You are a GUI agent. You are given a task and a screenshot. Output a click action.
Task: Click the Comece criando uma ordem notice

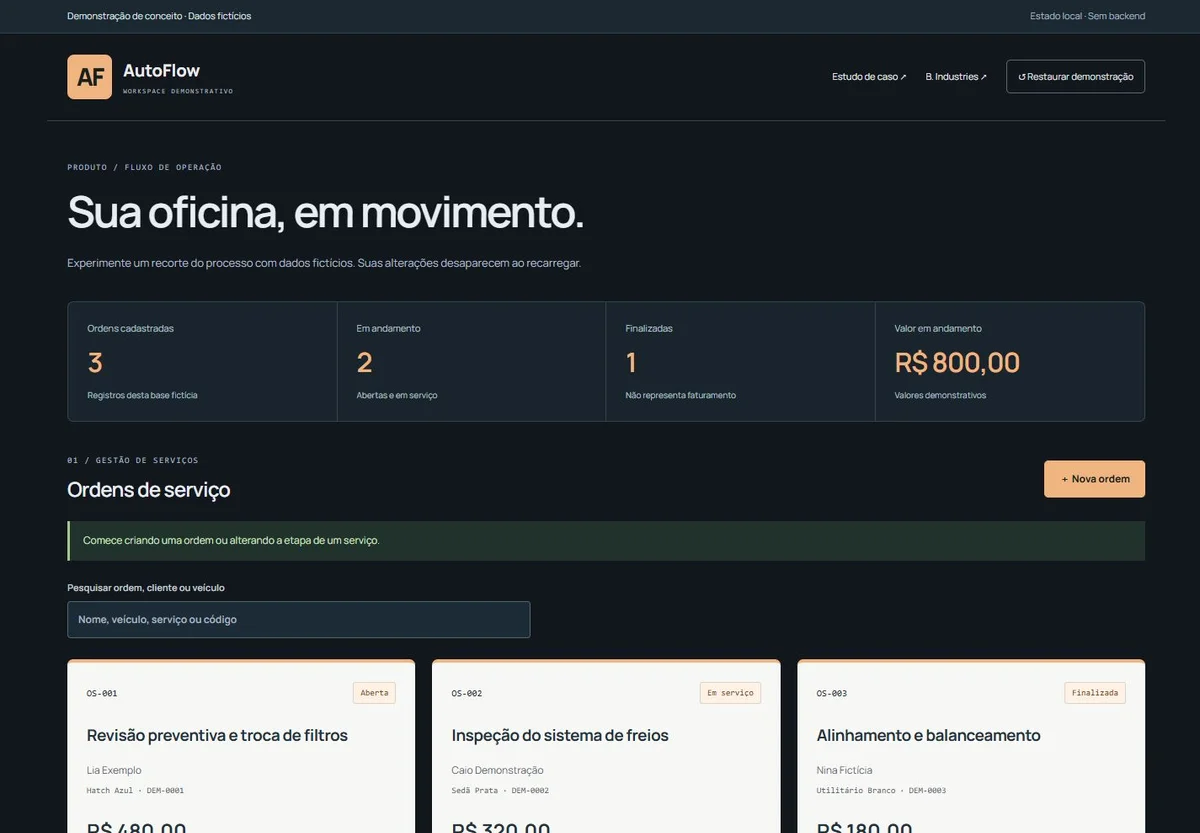606,541
